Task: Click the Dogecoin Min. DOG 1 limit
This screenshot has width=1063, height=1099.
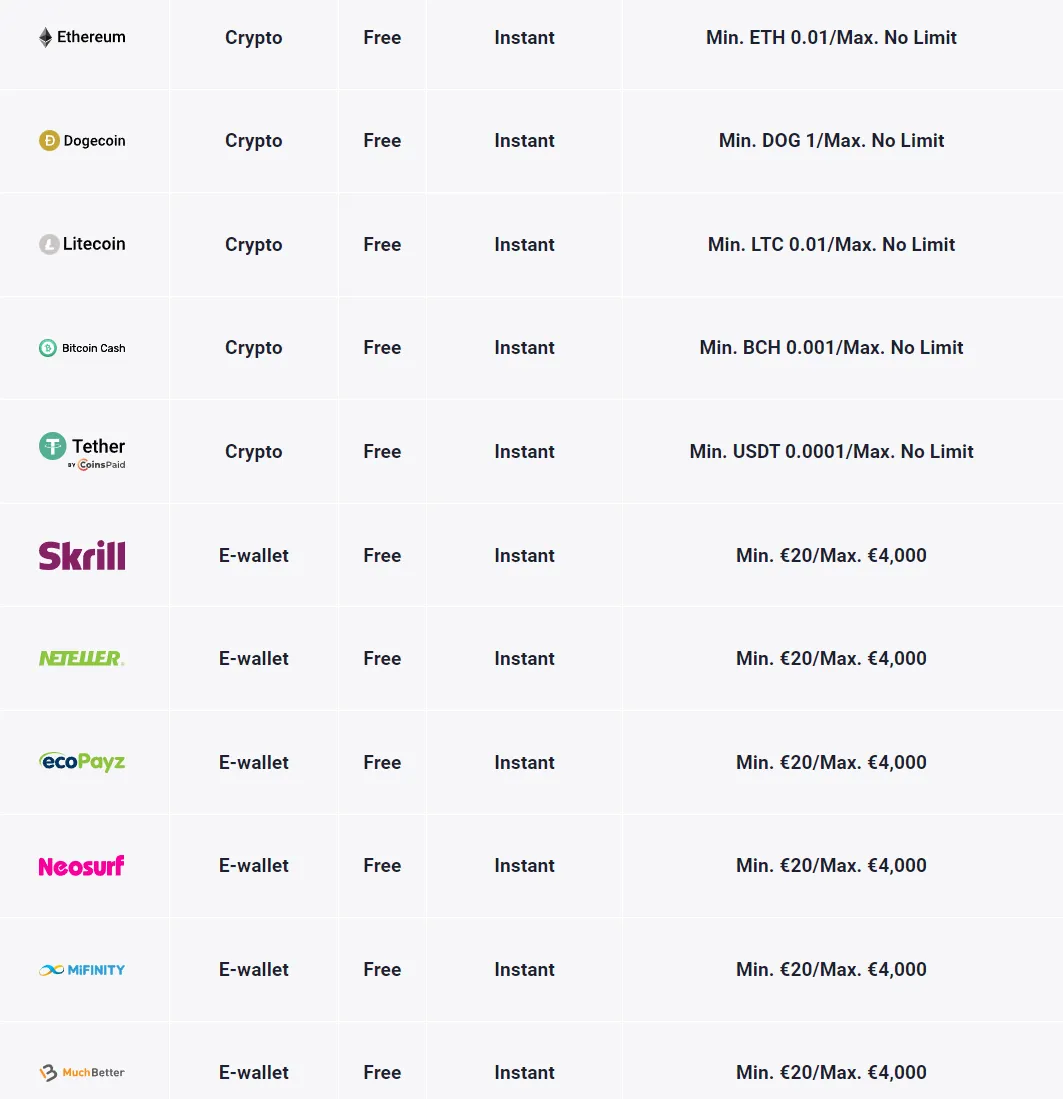Action: (831, 141)
